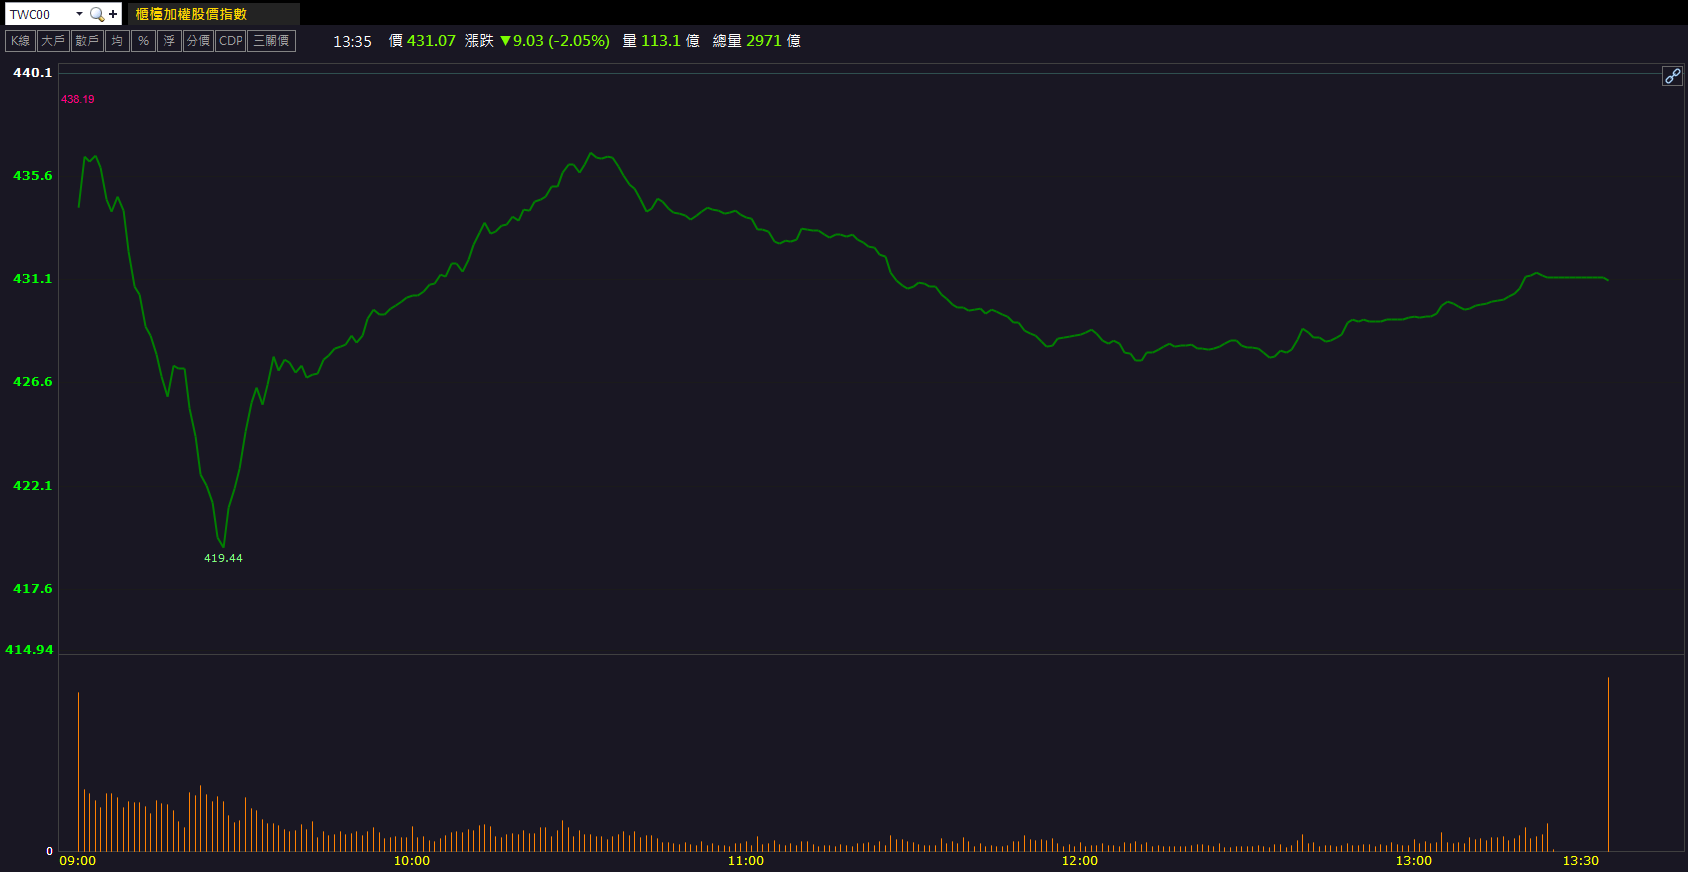The height and width of the screenshot is (872, 1688).
Task: Click the tall closing volume bar at 13:35
Action: coord(1608,764)
